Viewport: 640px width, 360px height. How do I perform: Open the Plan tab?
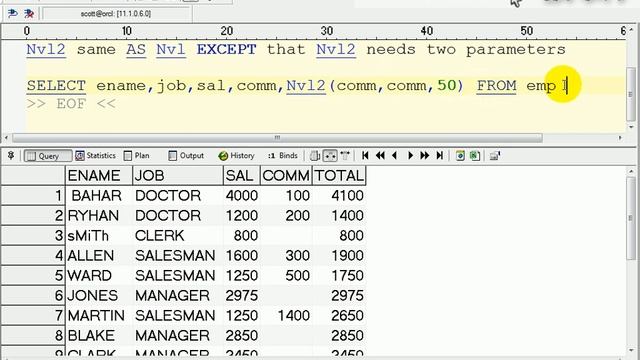point(137,156)
